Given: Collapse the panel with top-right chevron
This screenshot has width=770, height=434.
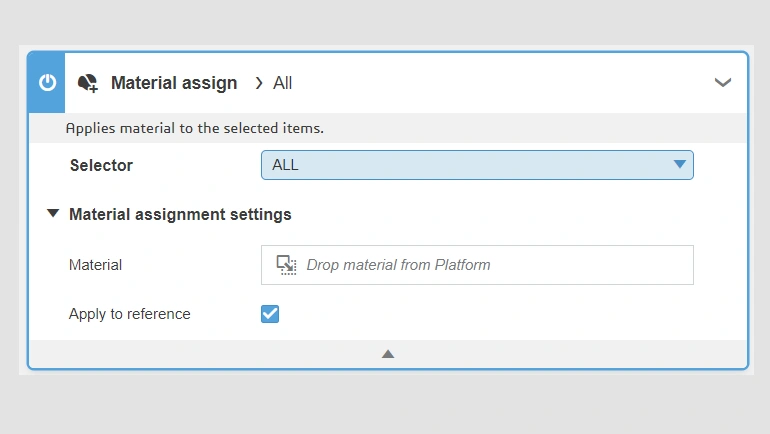Looking at the screenshot, I should coord(723,83).
